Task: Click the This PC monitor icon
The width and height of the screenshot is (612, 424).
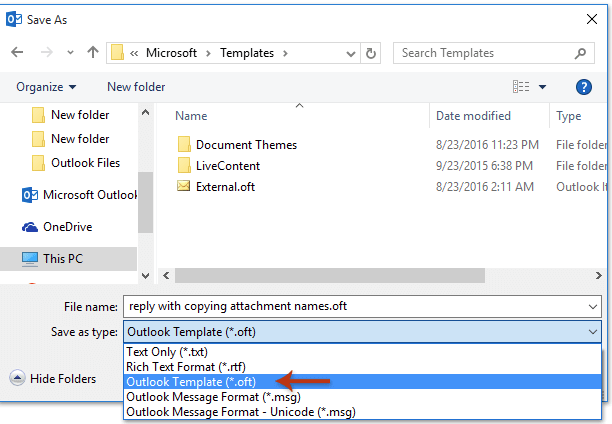Action: [30, 259]
